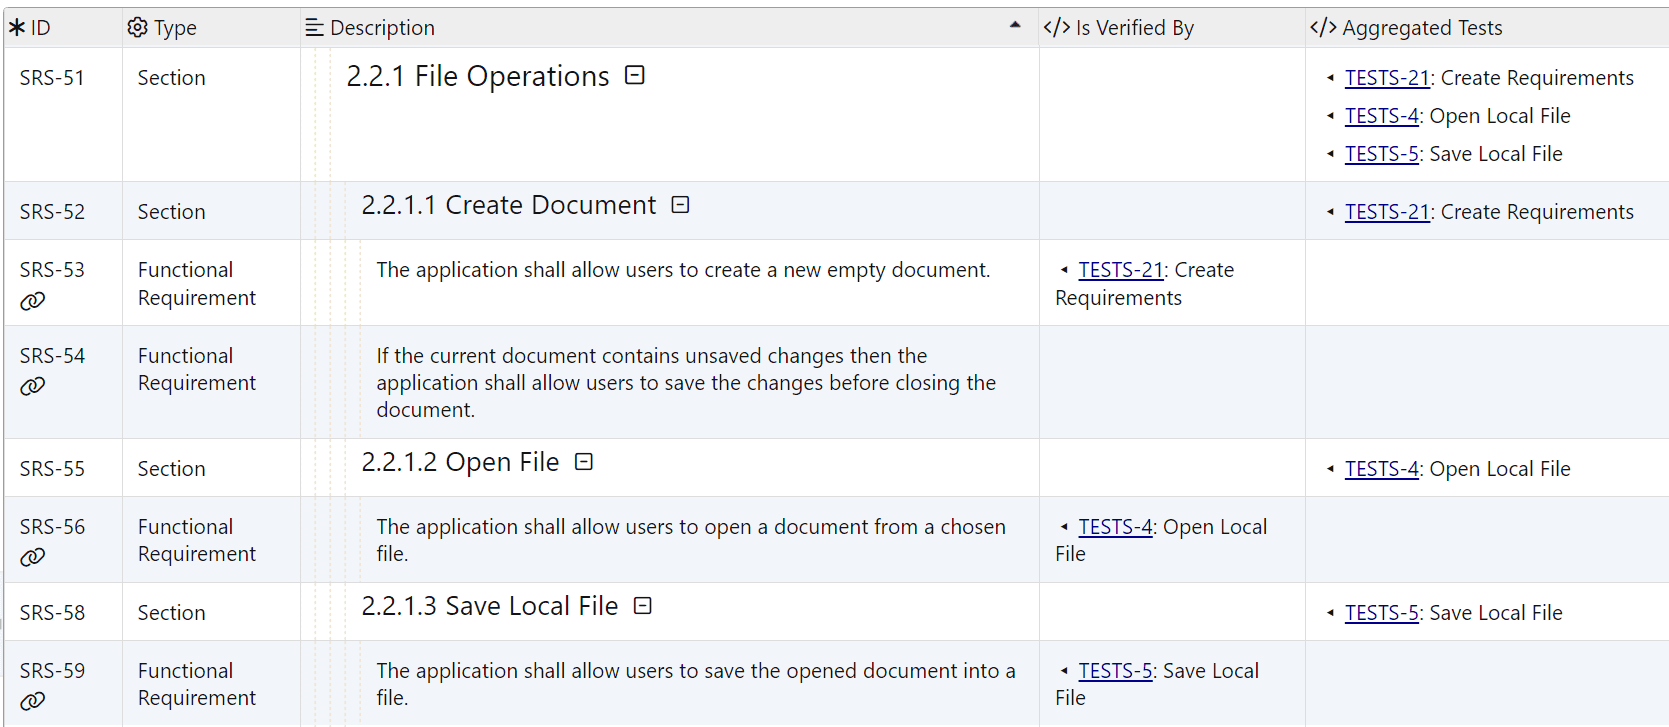Open TESTS-5 link in SRS-51 row
This screenshot has height=727, width=1669.
[x=1382, y=154]
